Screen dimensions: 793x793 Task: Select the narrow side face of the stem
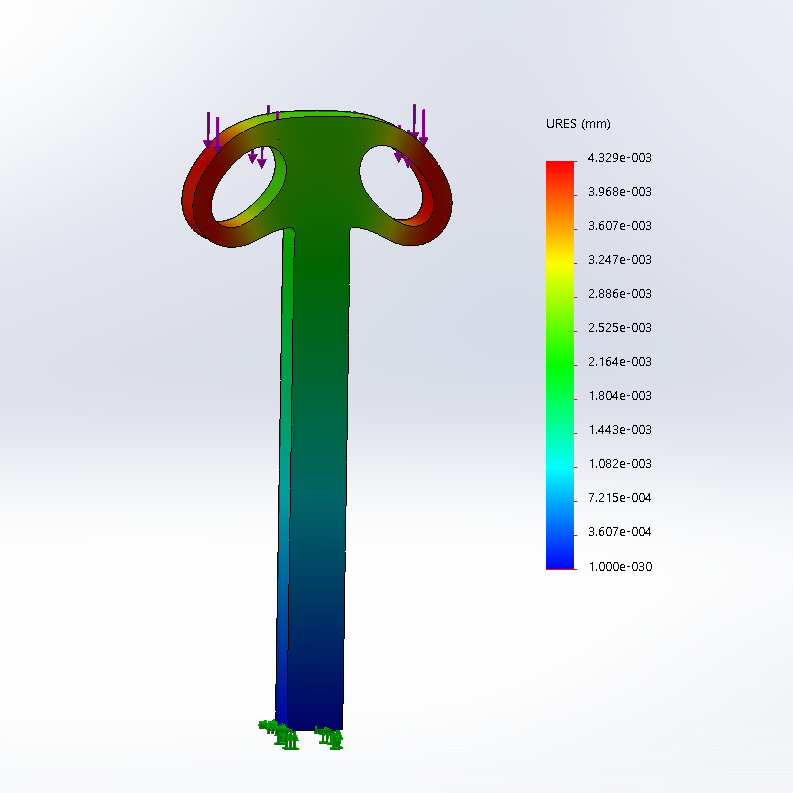284,480
